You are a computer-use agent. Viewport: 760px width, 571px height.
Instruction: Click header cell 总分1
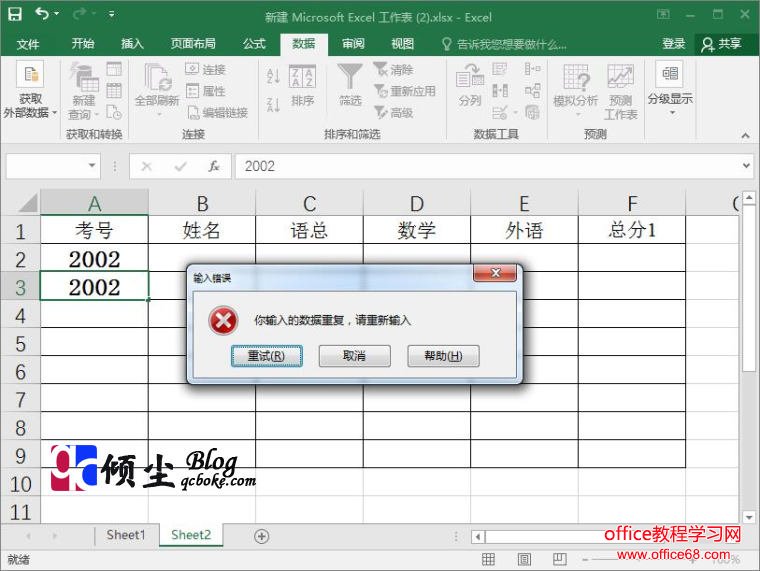[632, 230]
